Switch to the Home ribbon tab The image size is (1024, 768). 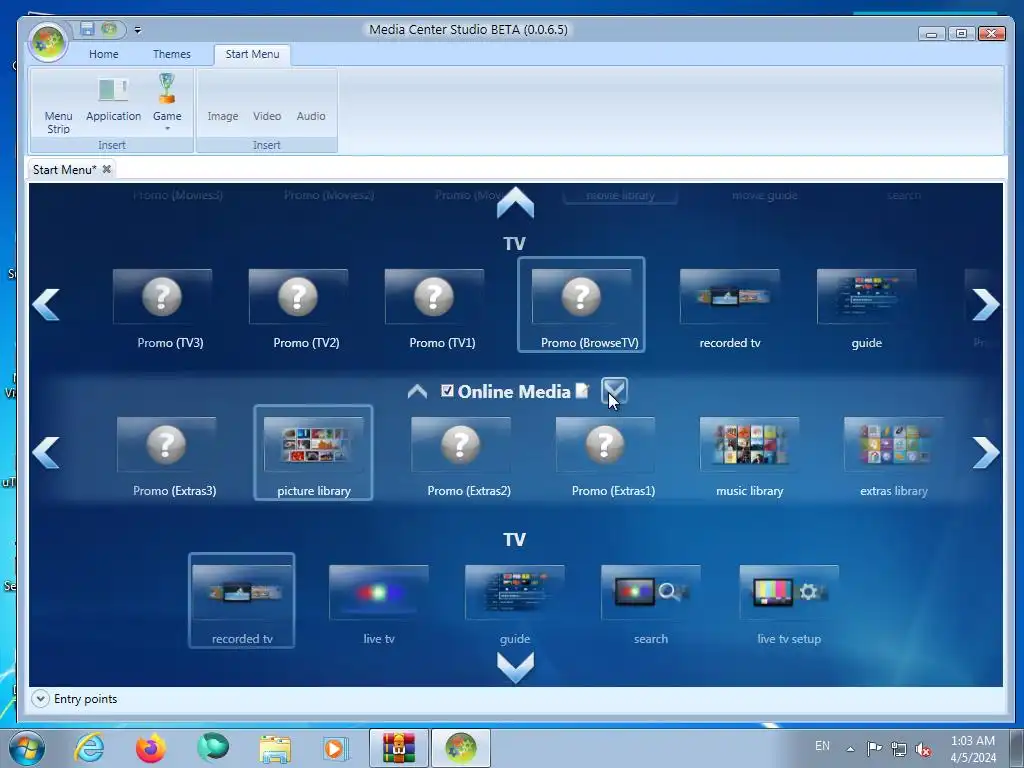click(x=104, y=54)
